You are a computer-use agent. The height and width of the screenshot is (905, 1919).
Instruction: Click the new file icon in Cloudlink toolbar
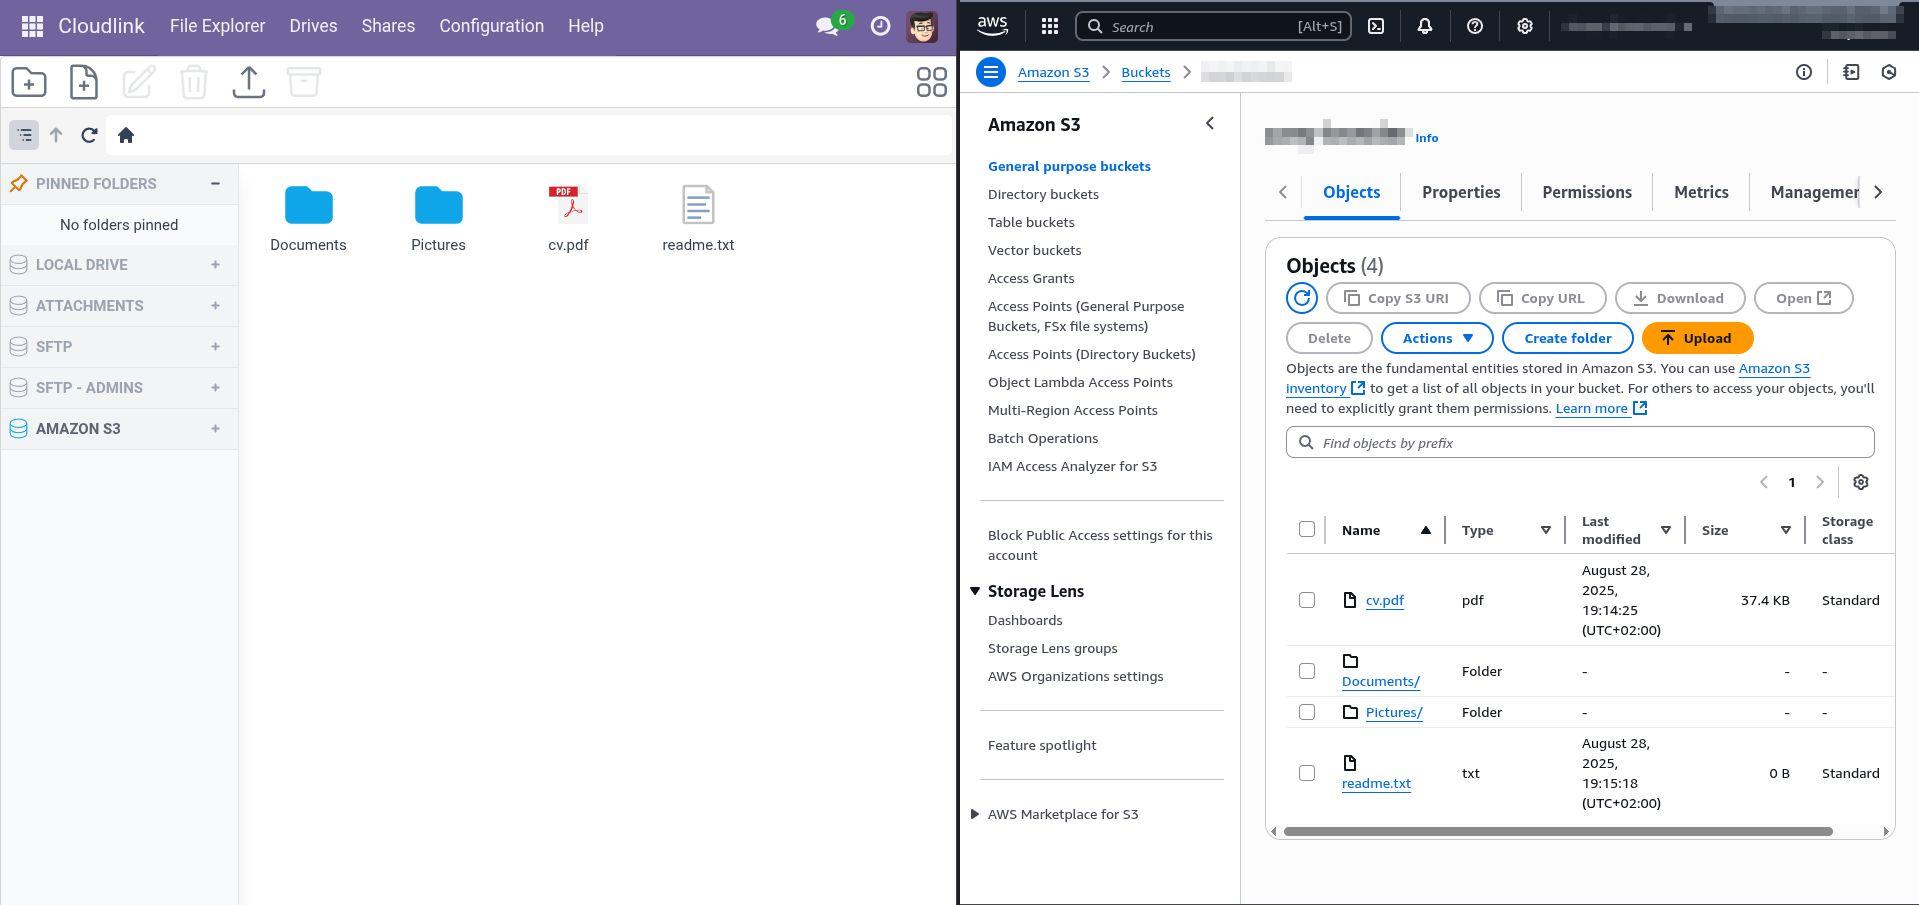pos(84,82)
